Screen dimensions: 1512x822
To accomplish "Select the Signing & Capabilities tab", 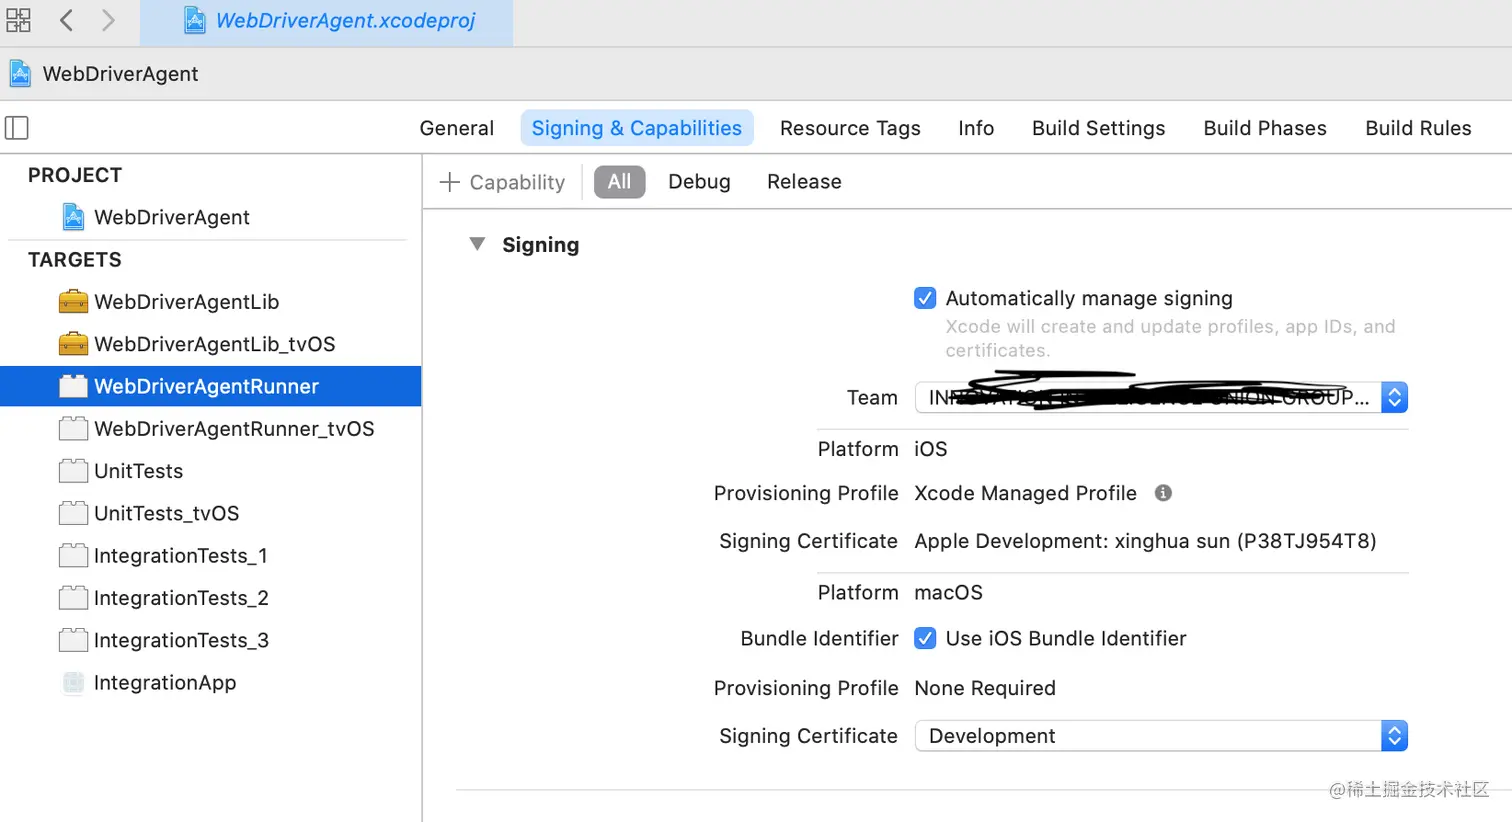I will click(x=637, y=128).
